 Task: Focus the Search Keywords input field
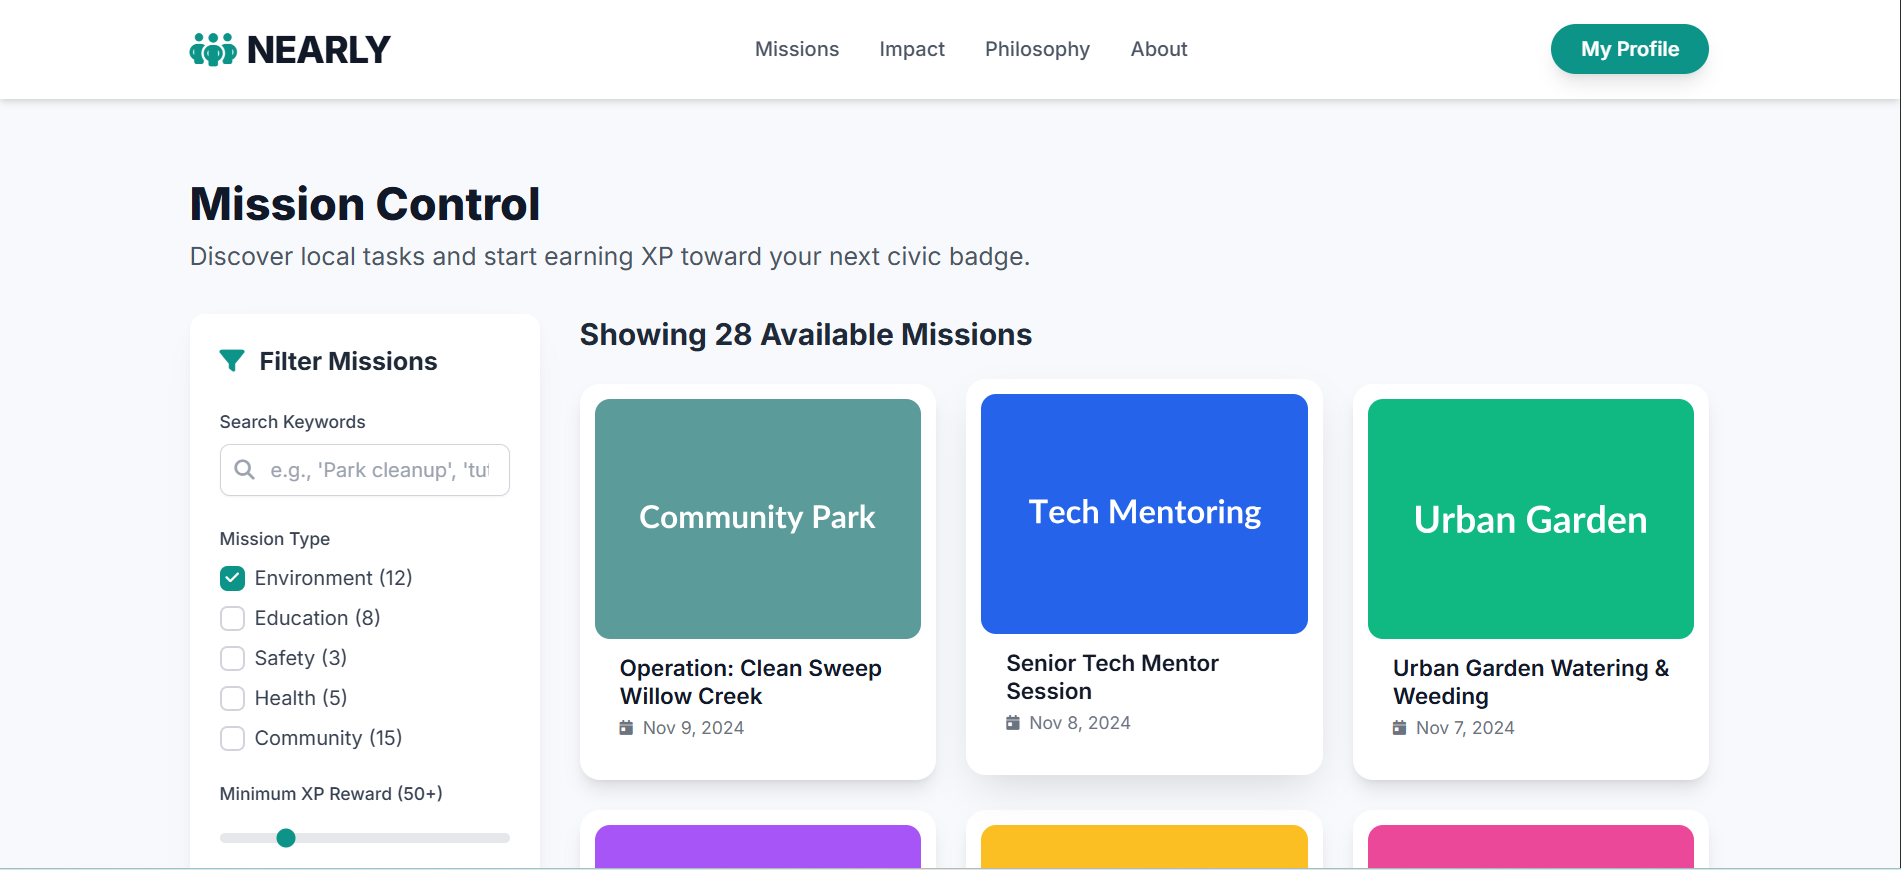(x=365, y=470)
